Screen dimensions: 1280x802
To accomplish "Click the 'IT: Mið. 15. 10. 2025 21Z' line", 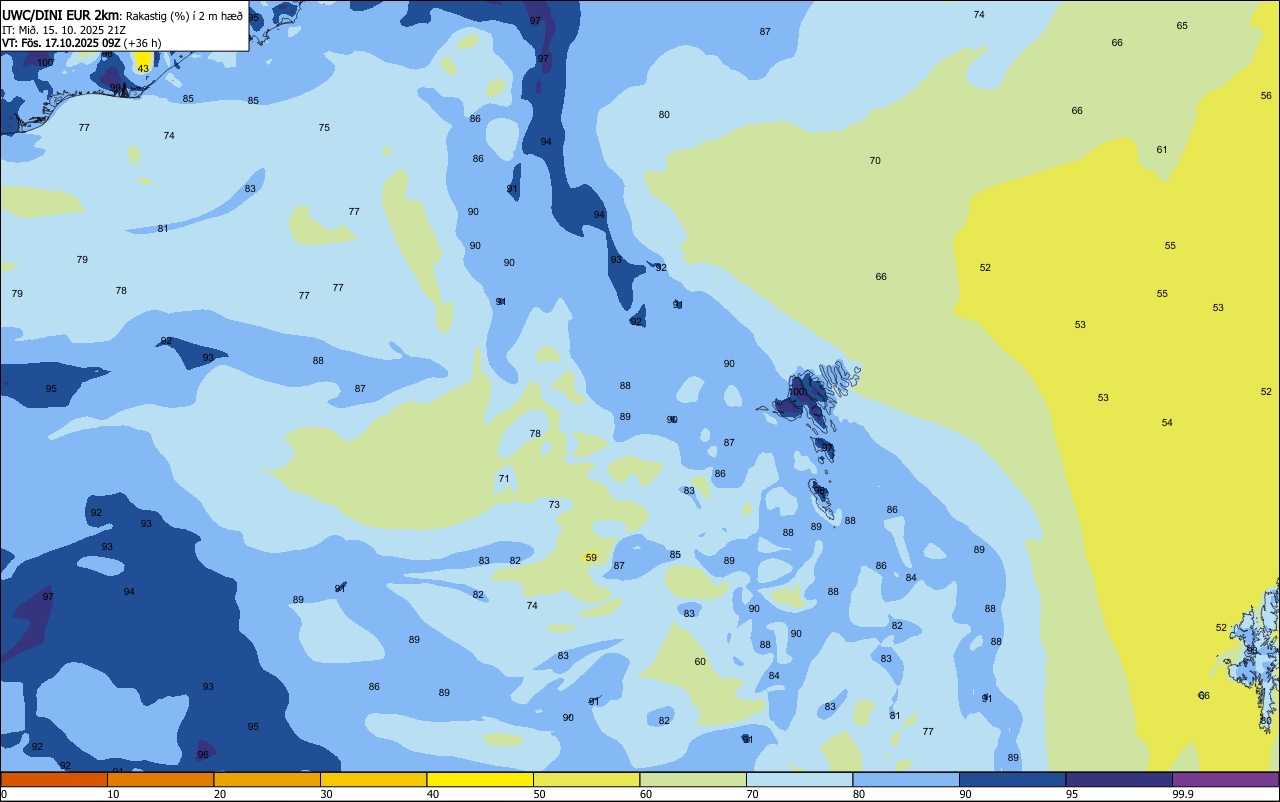I will 63,30.
